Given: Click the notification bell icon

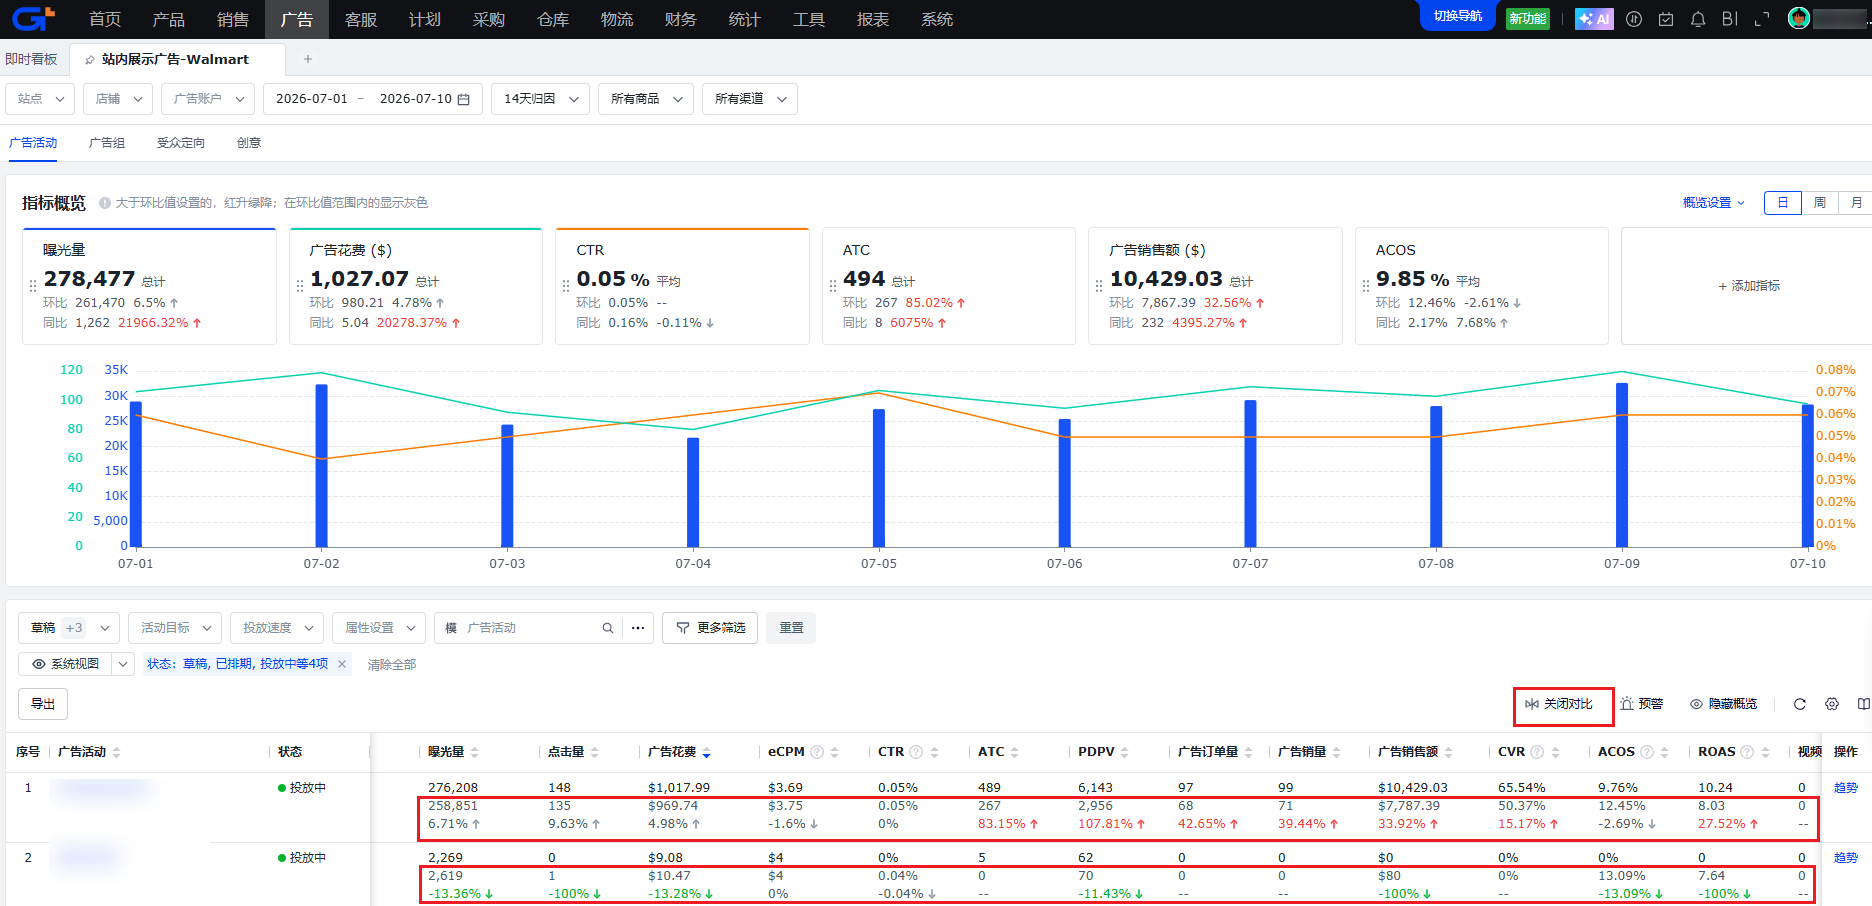Looking at the screenshot, I should coord(1698,19).
